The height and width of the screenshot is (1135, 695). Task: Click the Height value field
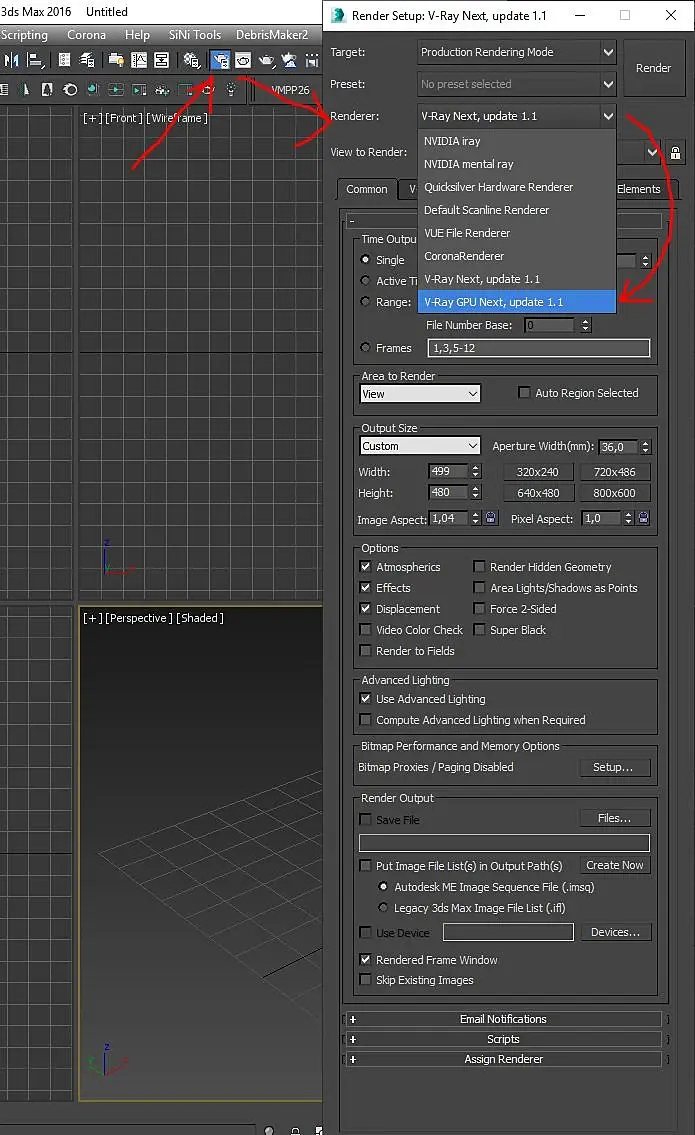coord(448,492)
